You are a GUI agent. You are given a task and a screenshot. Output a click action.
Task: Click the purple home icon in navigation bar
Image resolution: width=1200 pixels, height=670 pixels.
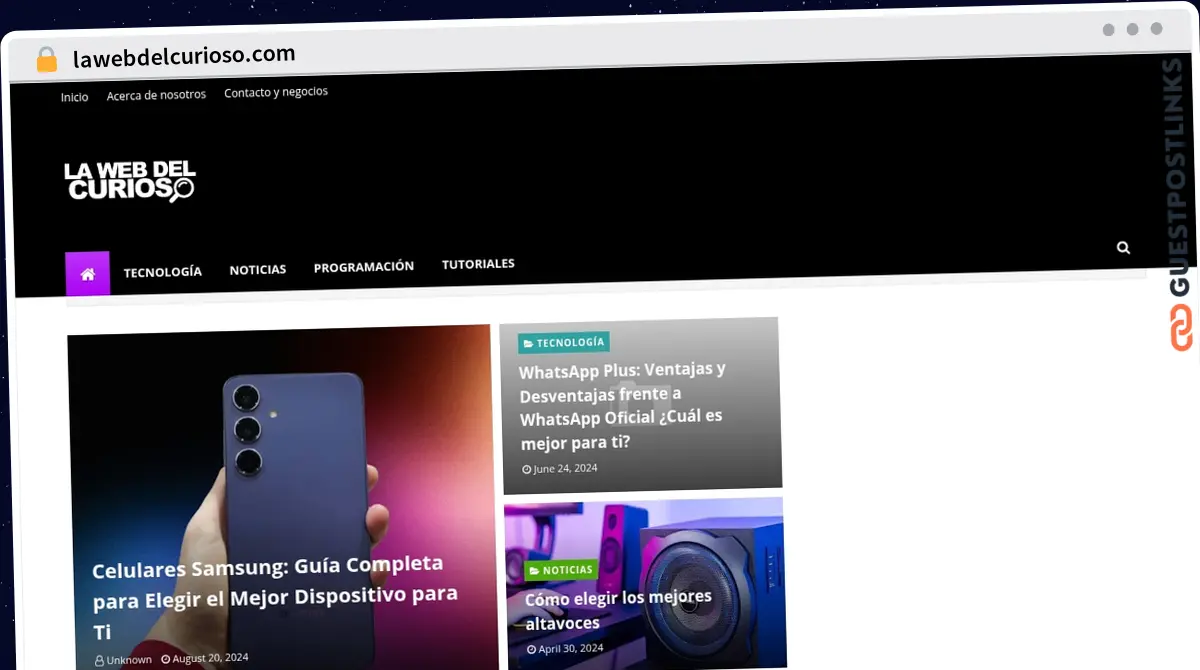coord(87,273)
